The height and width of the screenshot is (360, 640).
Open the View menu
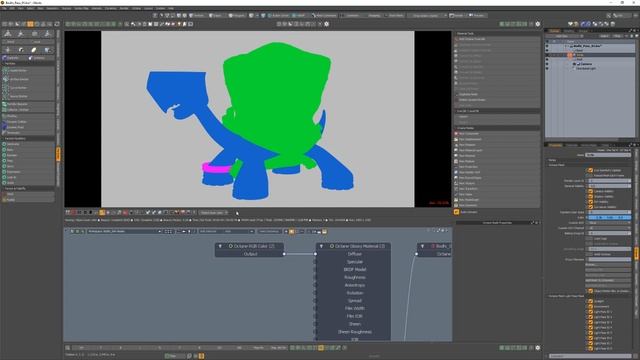click(20, 8)
